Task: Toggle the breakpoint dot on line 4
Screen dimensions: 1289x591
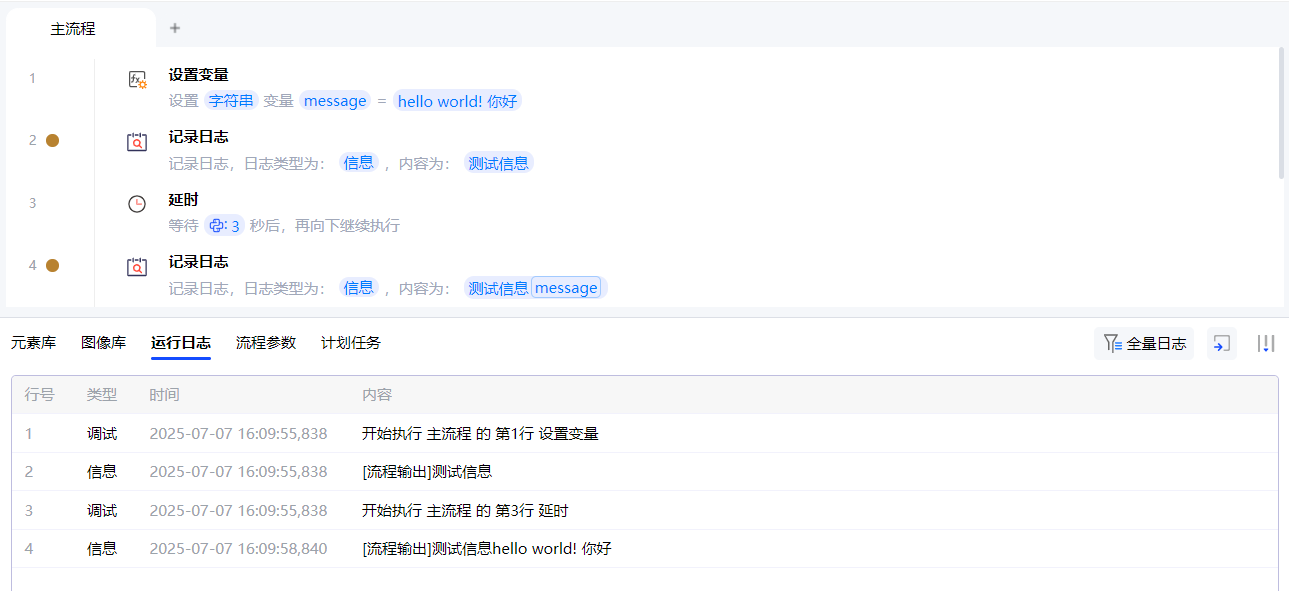Action: (53, 265)
